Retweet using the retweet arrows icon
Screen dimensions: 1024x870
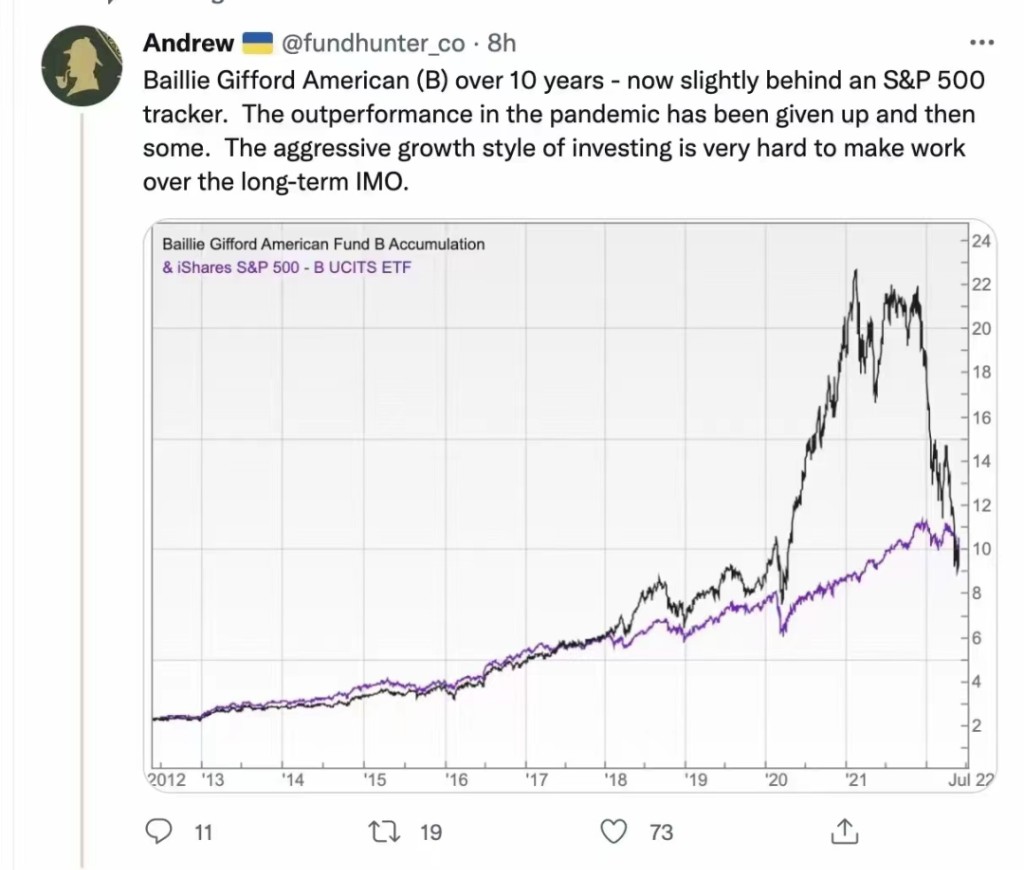point(381,831)
